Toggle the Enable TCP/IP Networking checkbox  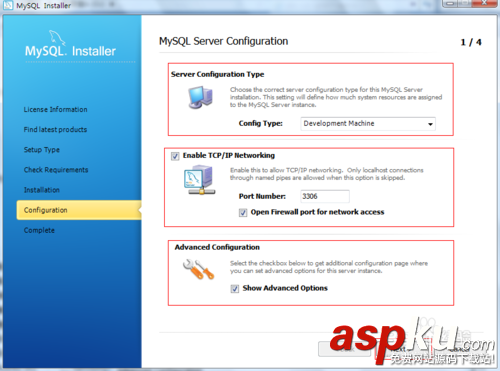point(175,156)
